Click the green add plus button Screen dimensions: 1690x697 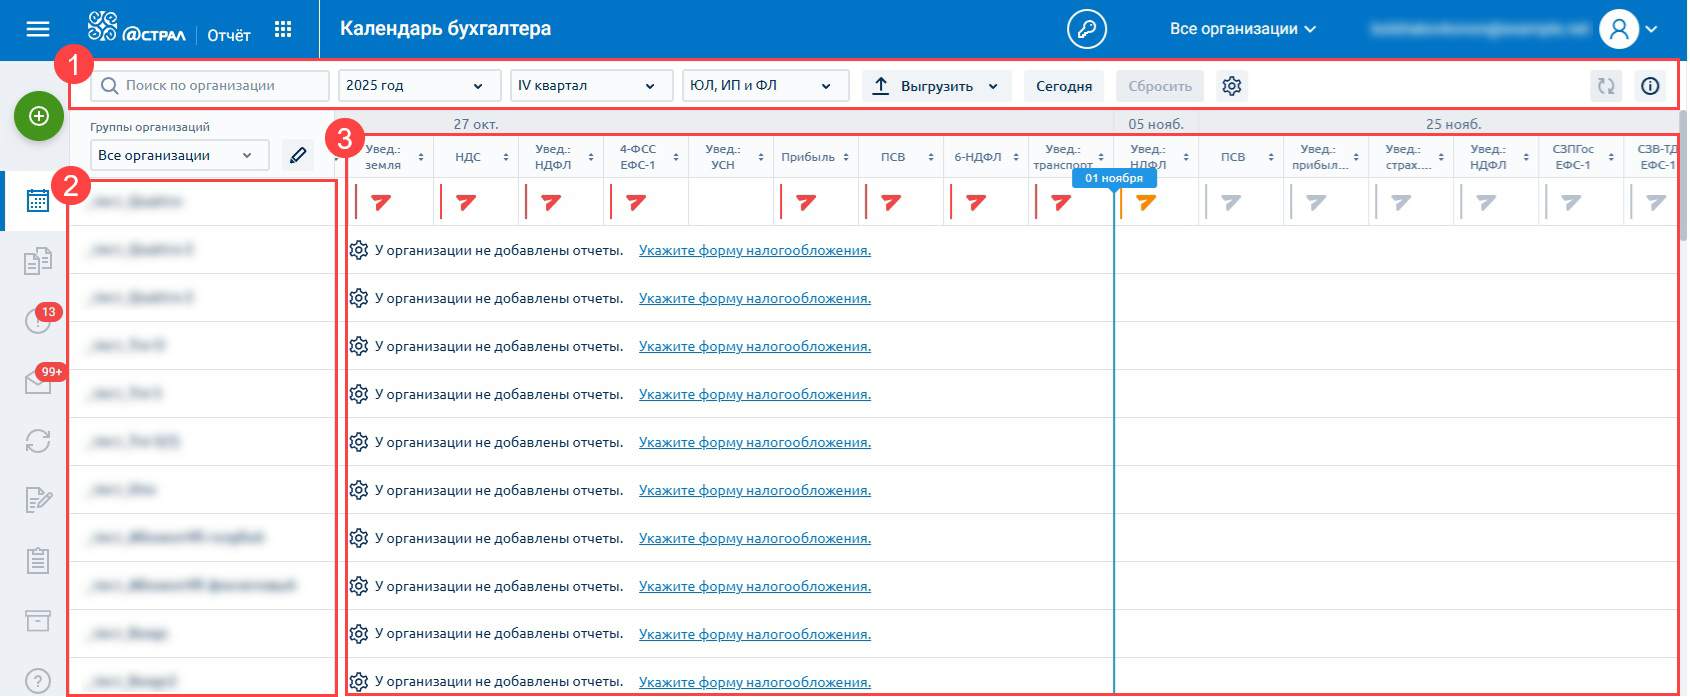[39, 116]
